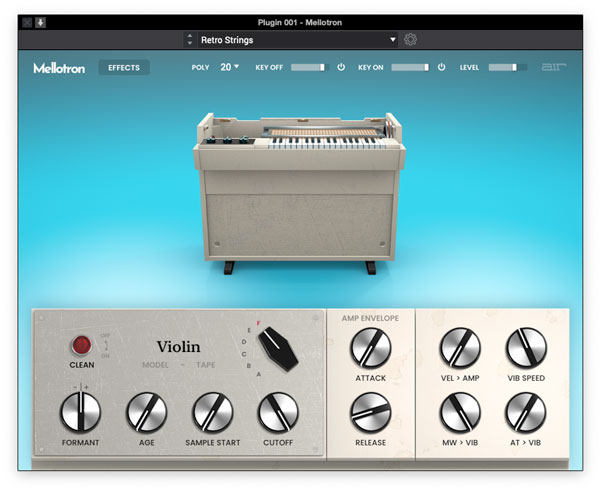Click the Formant knob

(79, 412)
